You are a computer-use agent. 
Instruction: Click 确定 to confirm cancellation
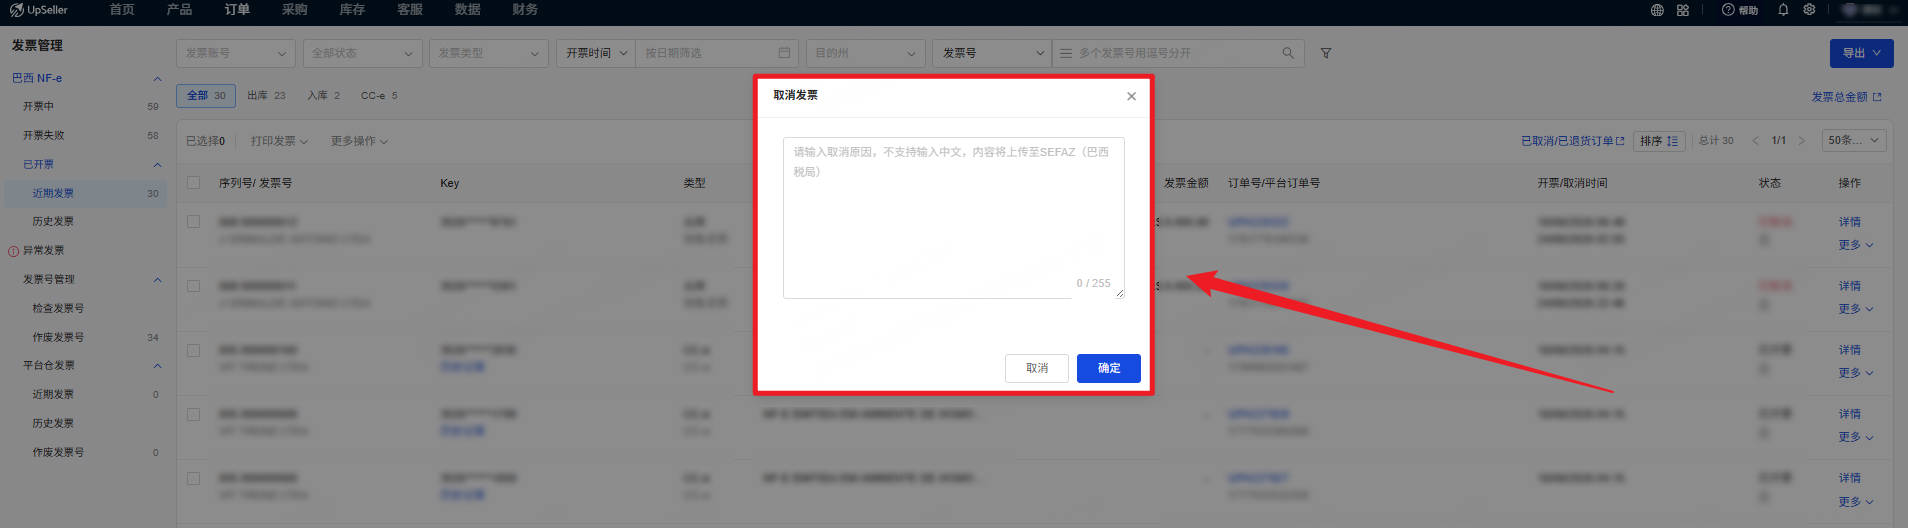coord(1109,368)
